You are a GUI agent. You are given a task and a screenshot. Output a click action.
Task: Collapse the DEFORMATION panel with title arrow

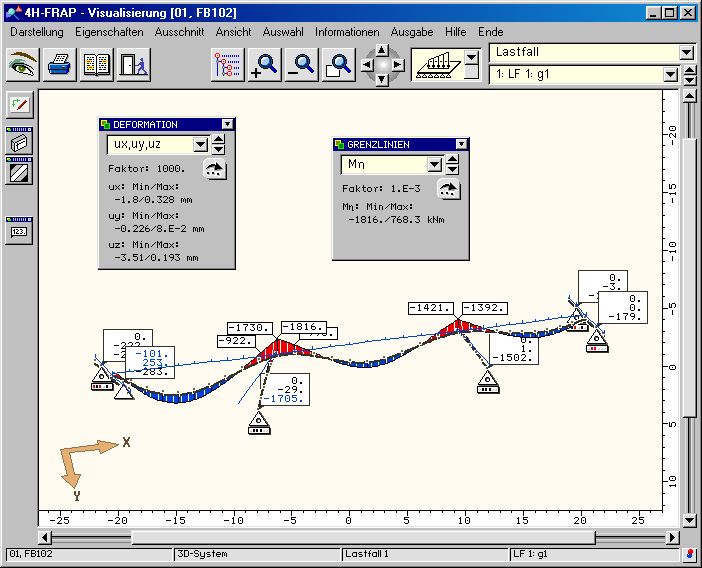point(228,125)
